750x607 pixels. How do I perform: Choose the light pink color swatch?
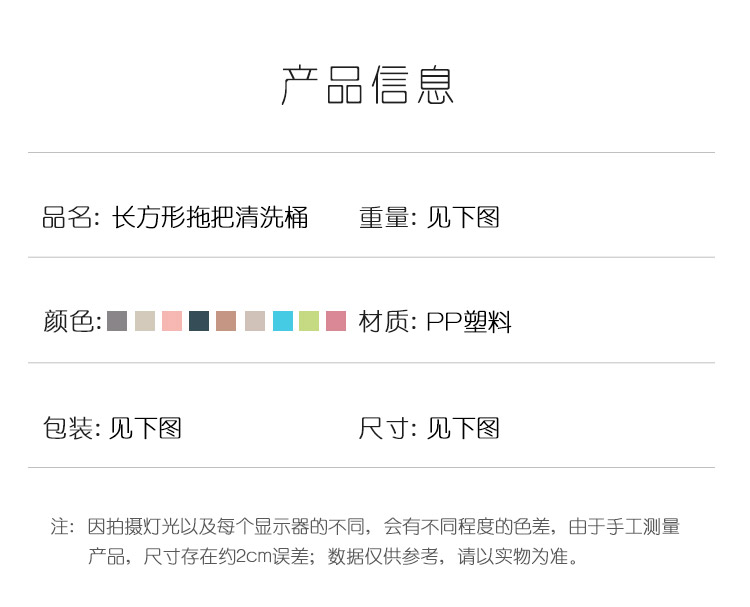pos(172,321)
